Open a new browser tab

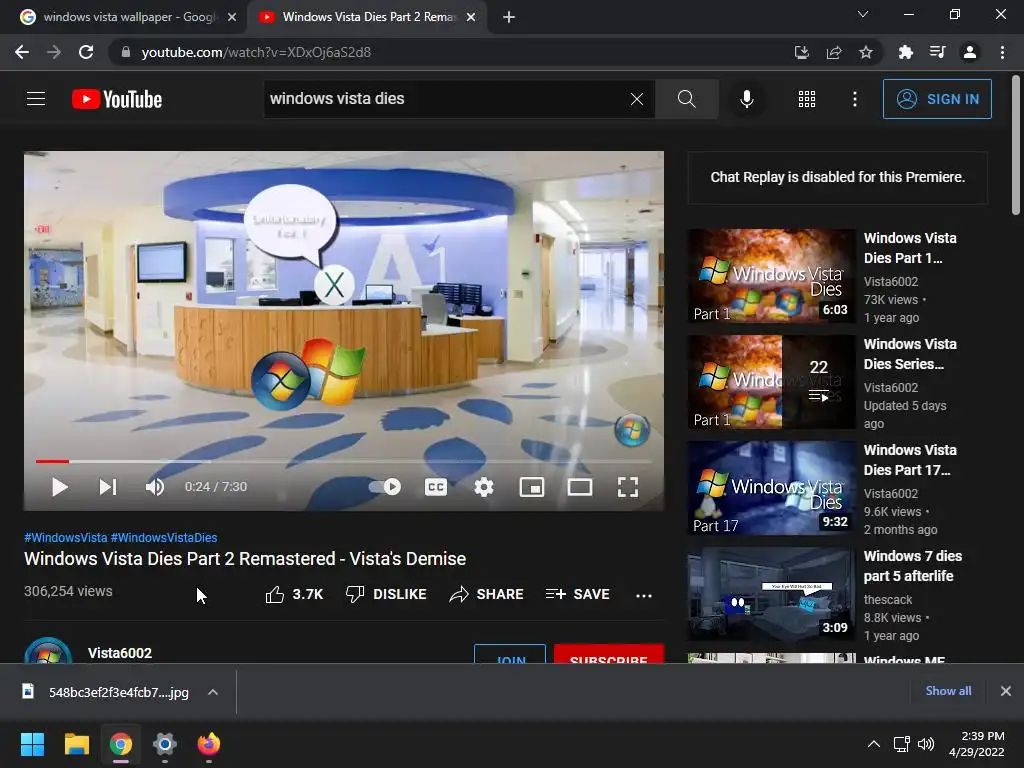[x=509, y=17]
